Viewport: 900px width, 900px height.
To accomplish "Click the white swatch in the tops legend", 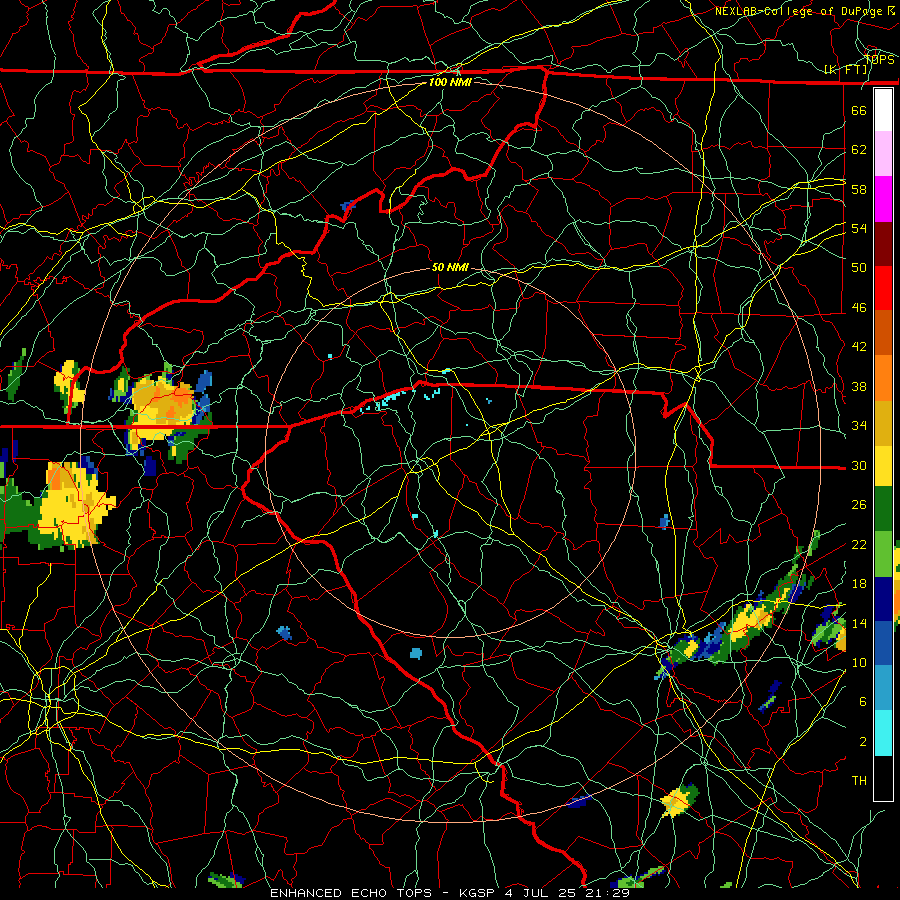I will click(883, 110).
